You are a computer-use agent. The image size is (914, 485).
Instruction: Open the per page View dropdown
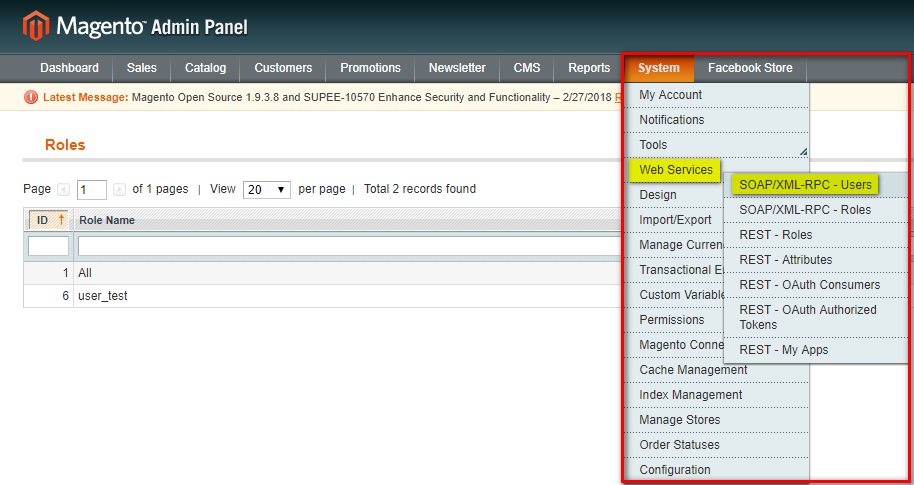click(266, 189)
